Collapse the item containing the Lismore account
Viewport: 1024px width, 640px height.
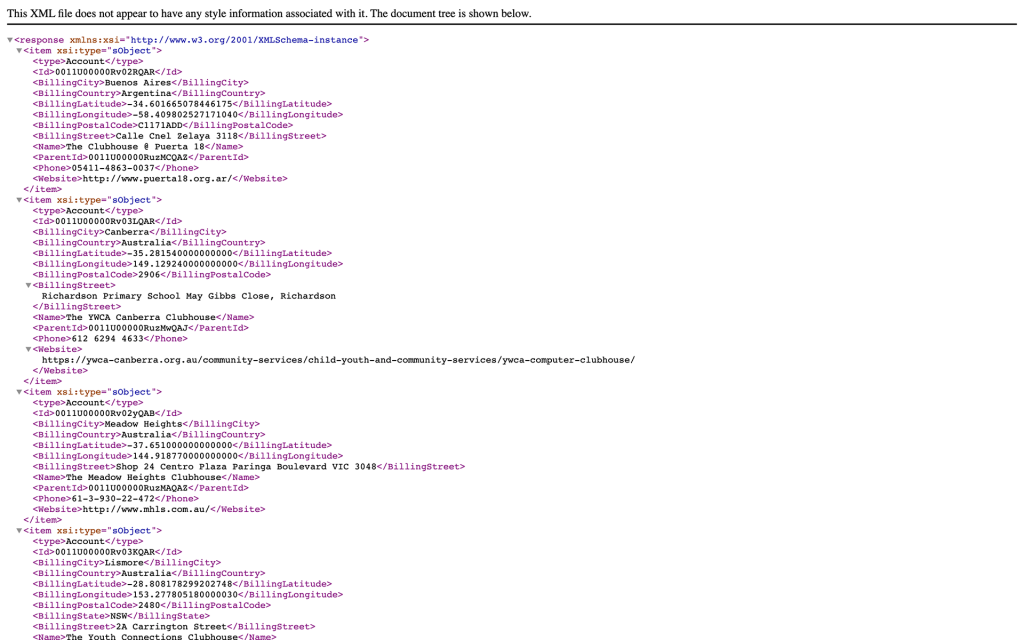19,531
